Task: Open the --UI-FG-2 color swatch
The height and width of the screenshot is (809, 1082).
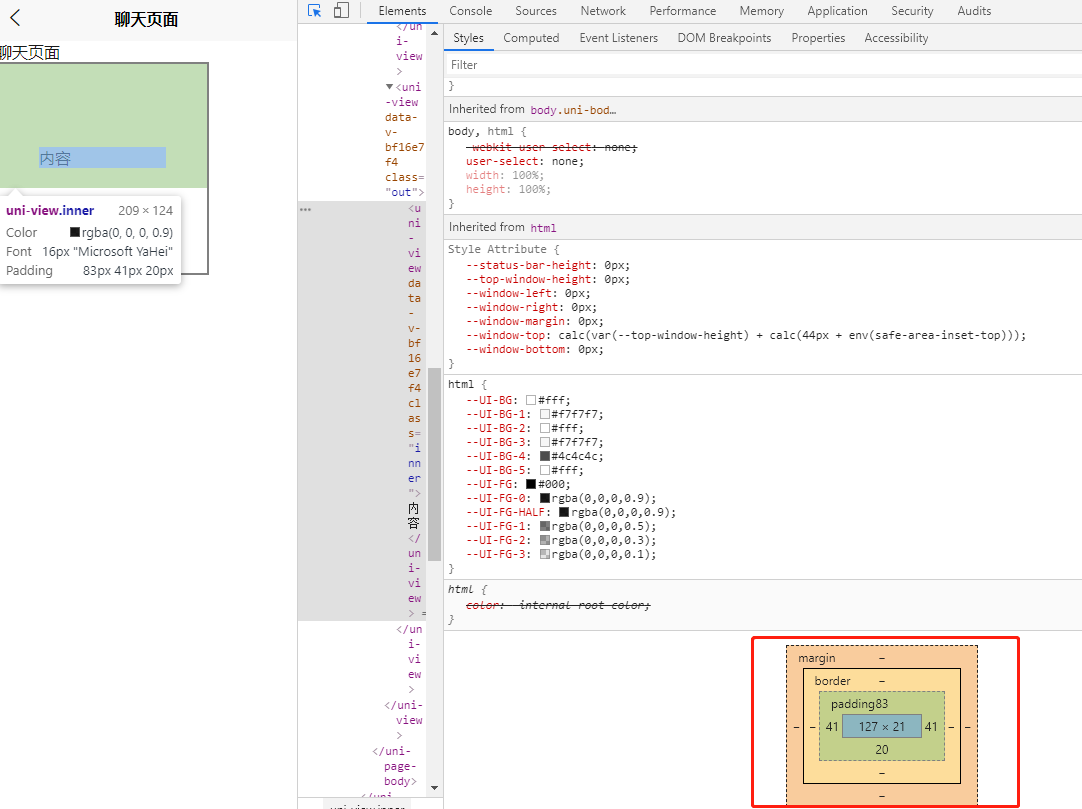Action: [544, 540]
